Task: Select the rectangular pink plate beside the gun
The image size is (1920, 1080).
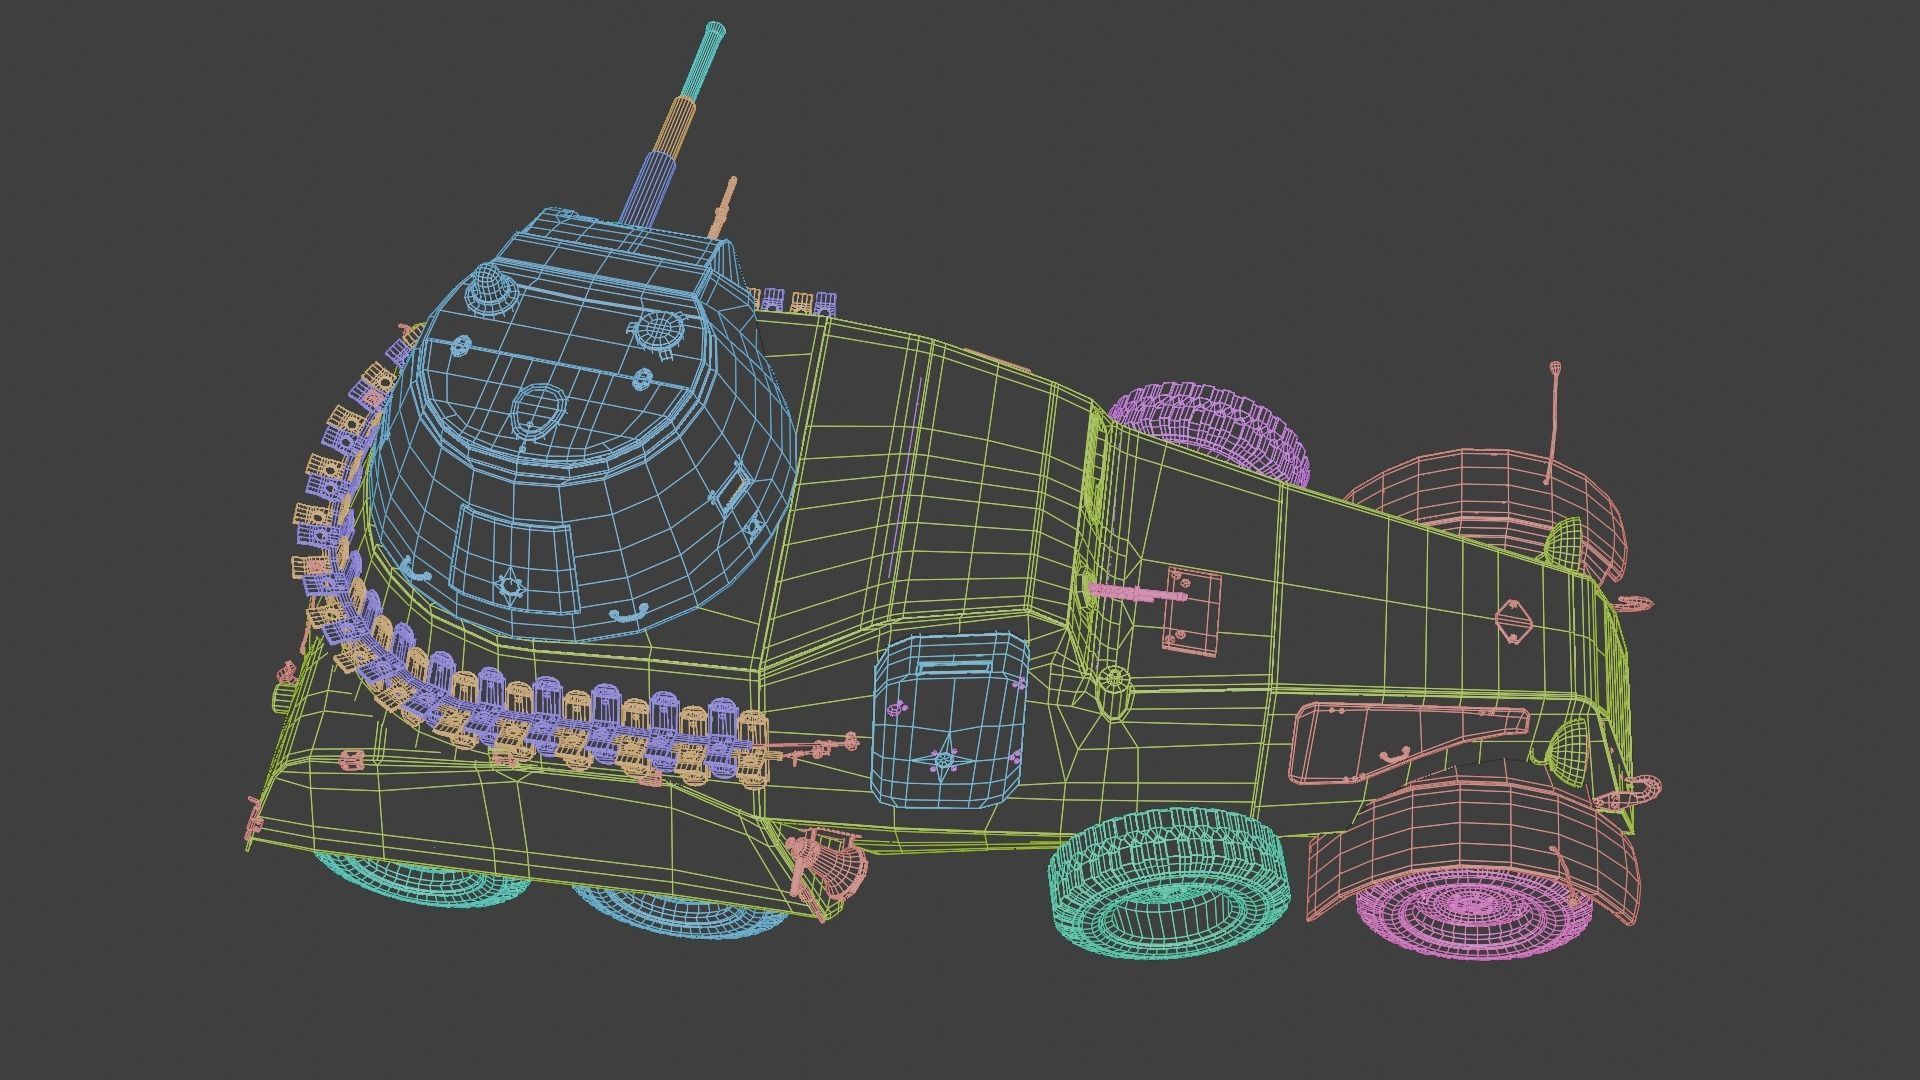Action: [x=1192, y=611]
